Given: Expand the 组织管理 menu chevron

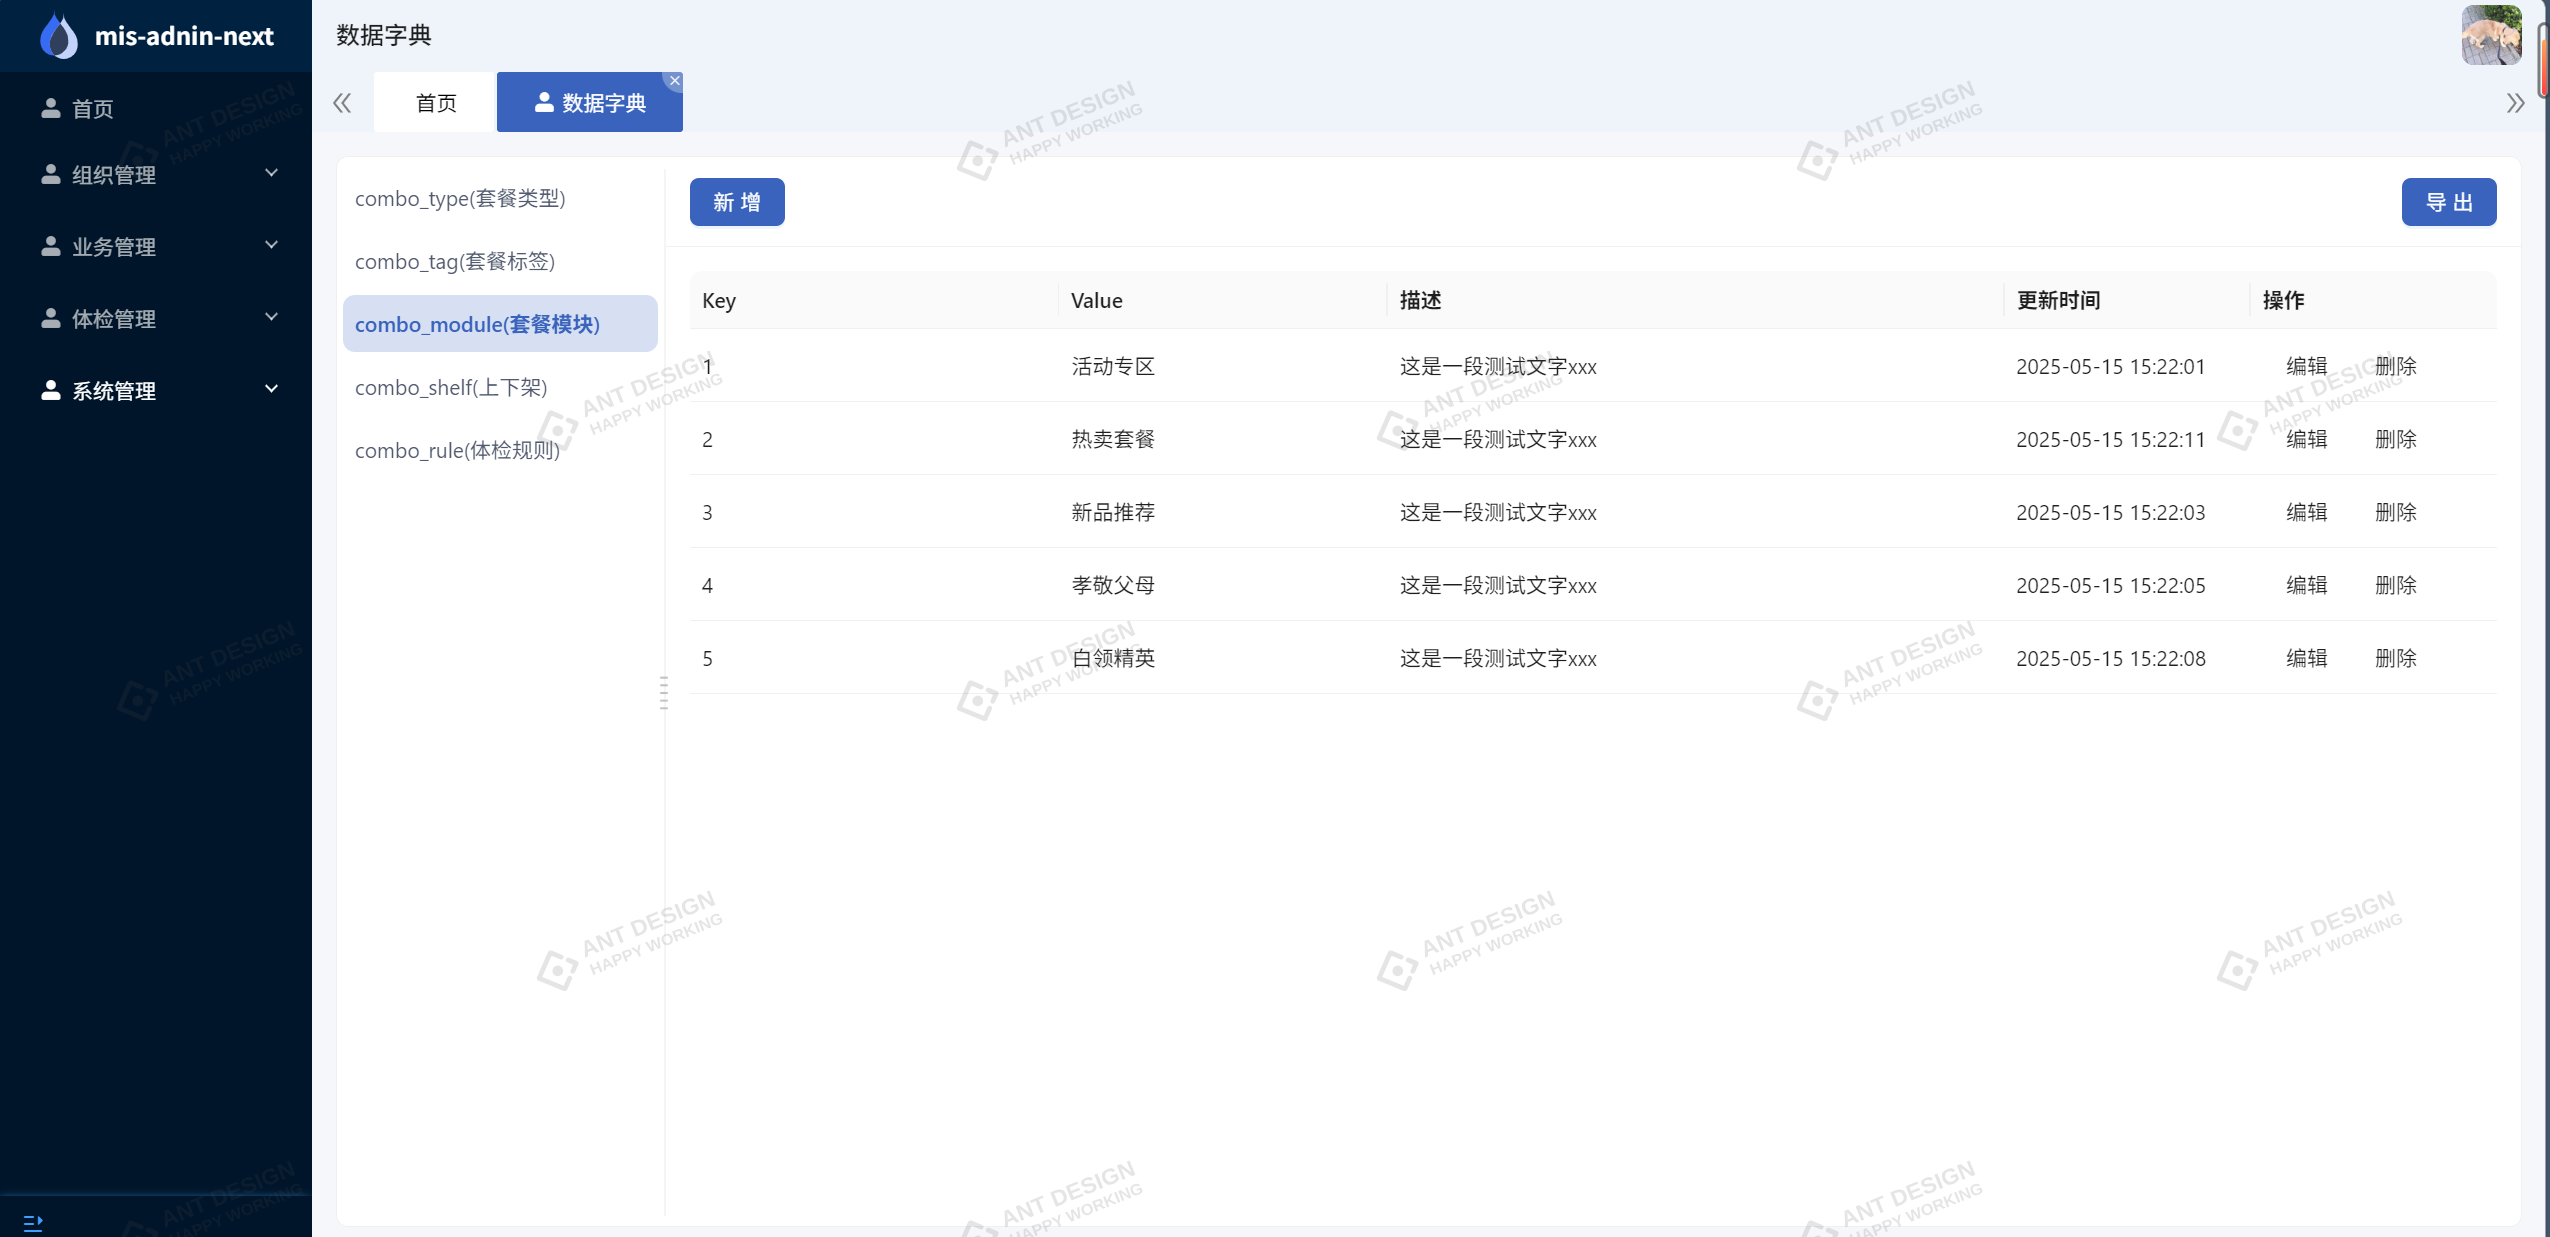Looking at the screenshot, I should (271, 173).
